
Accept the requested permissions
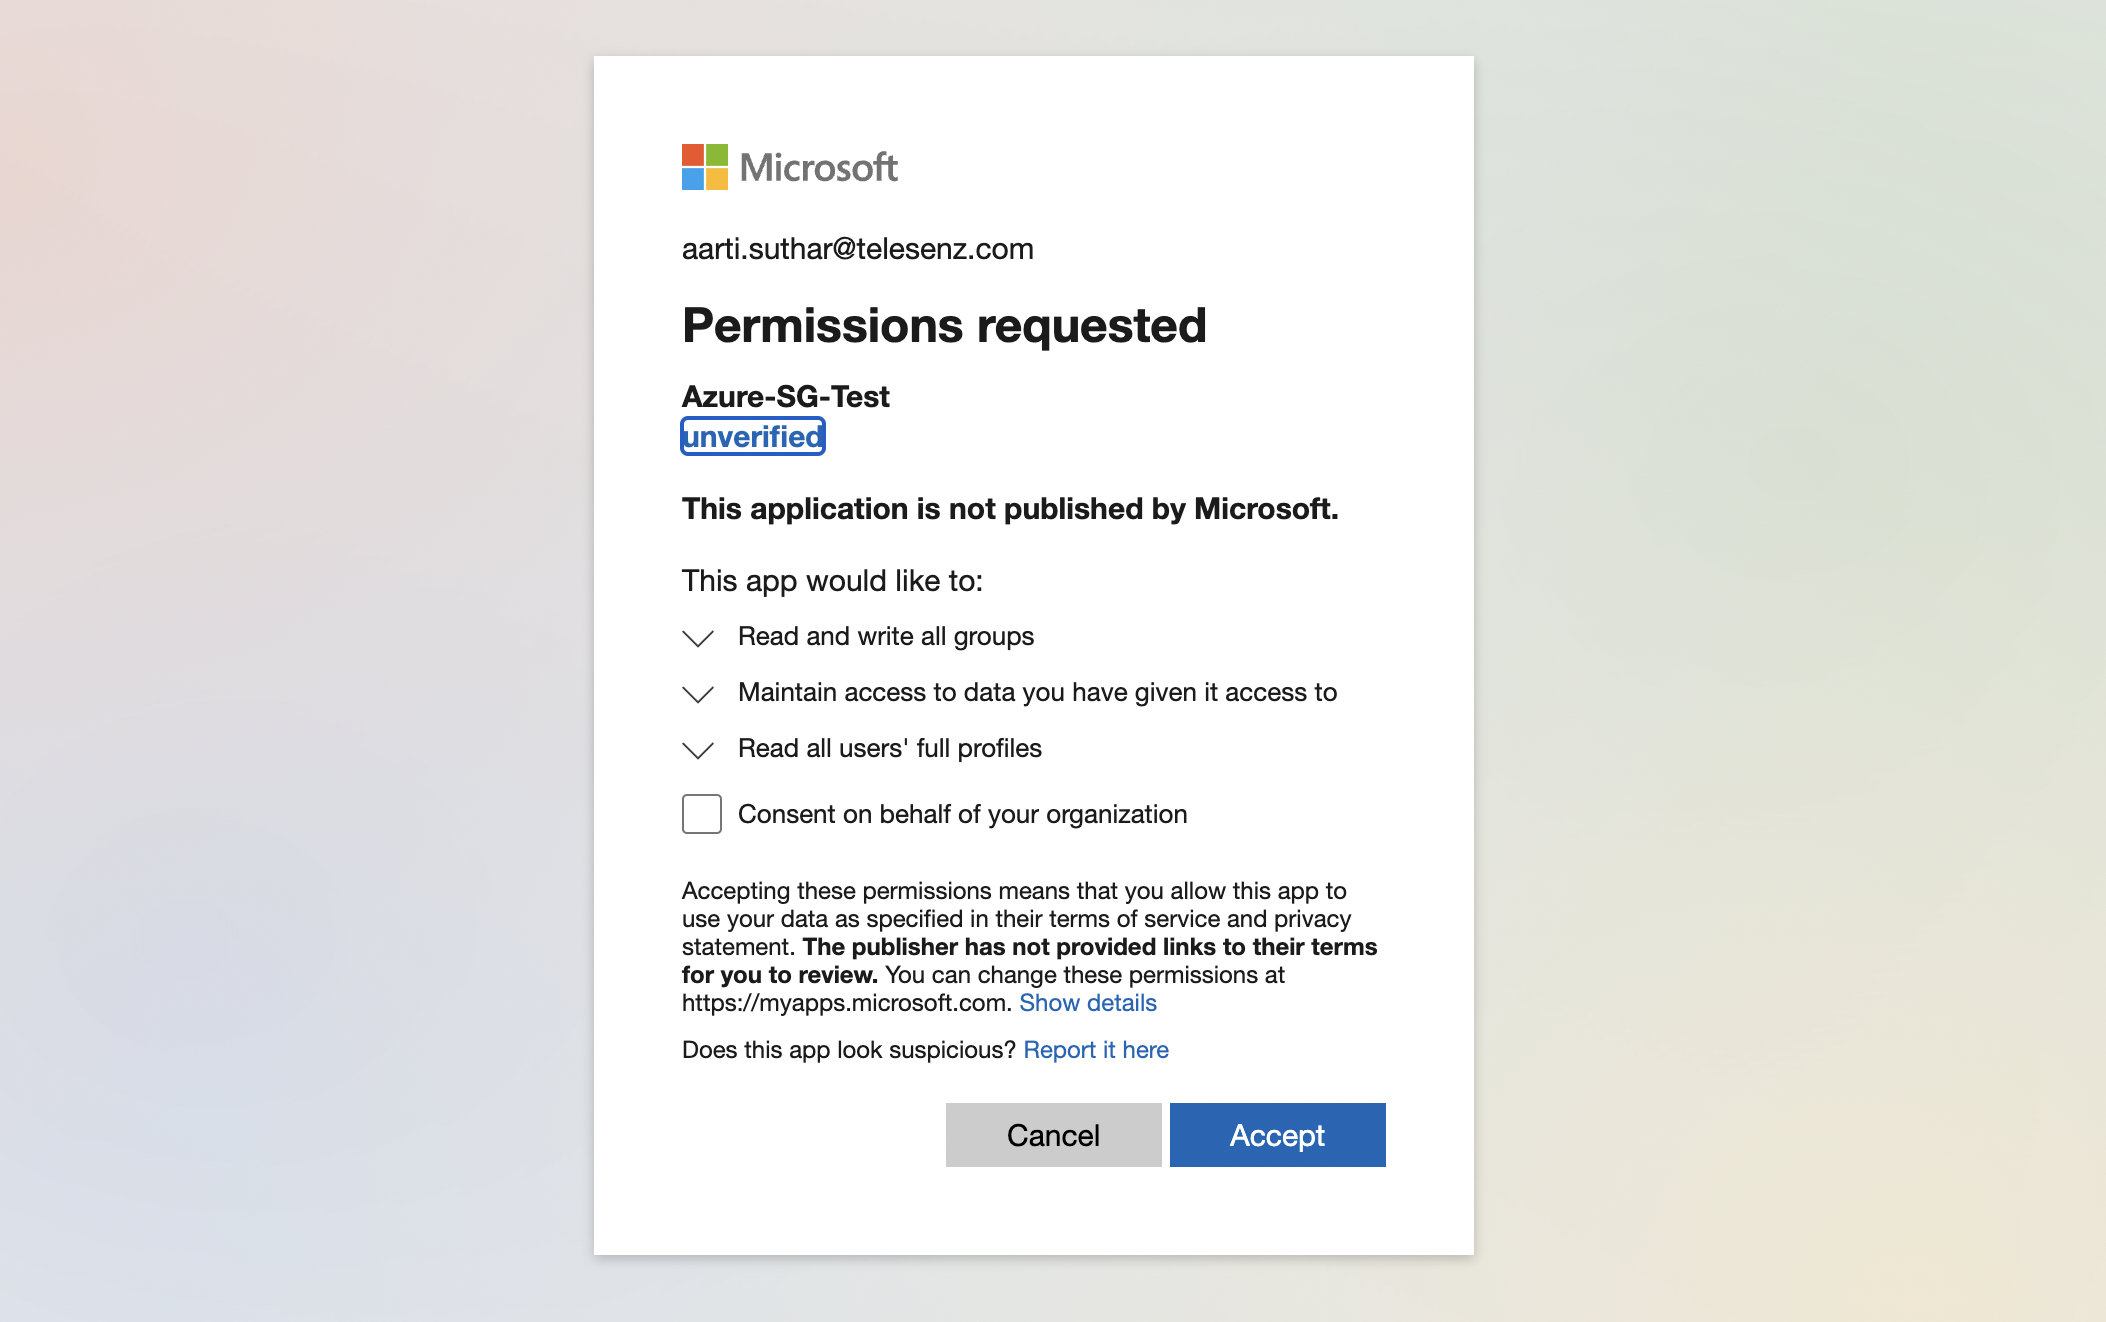point(1278,1135)
